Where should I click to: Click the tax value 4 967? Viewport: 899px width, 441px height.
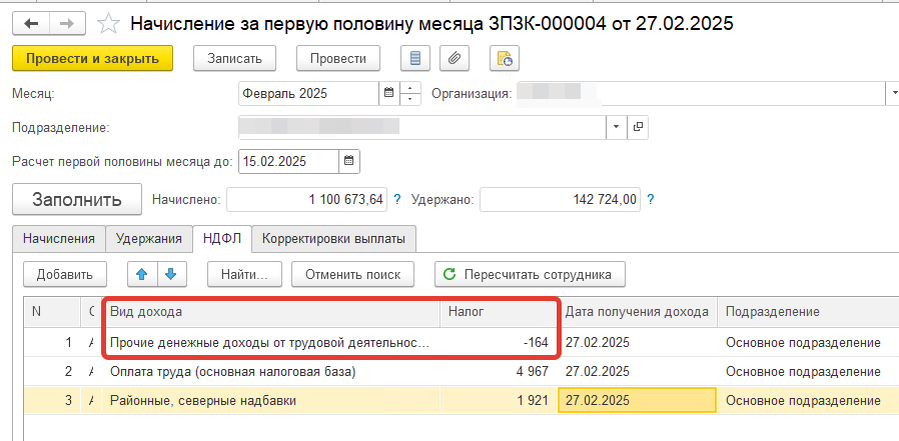(x=531, y=372)
